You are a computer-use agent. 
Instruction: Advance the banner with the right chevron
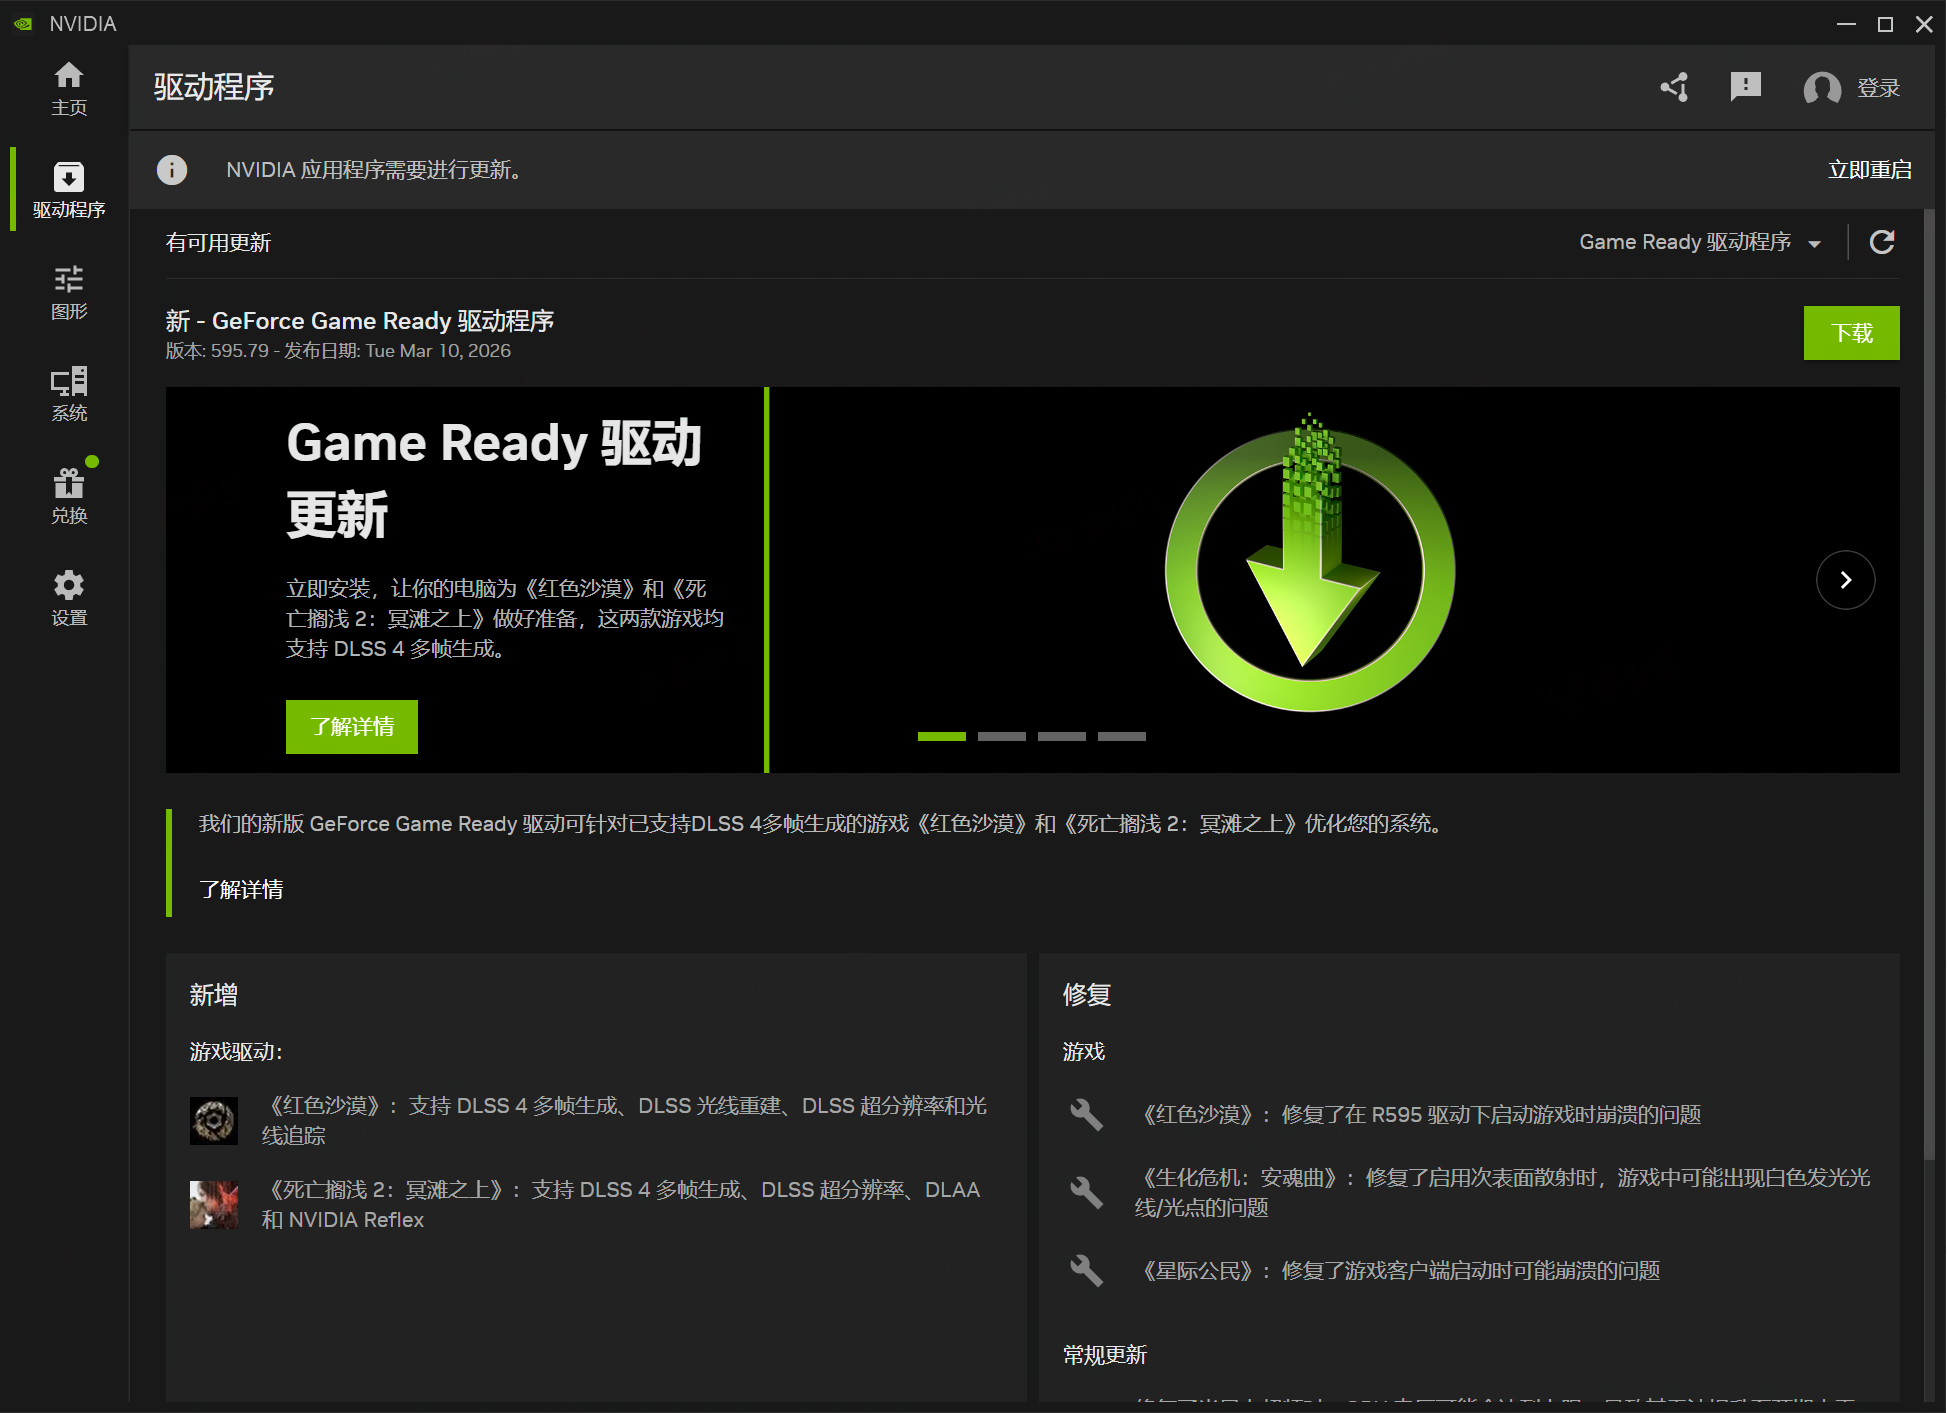coord(1845,580)
